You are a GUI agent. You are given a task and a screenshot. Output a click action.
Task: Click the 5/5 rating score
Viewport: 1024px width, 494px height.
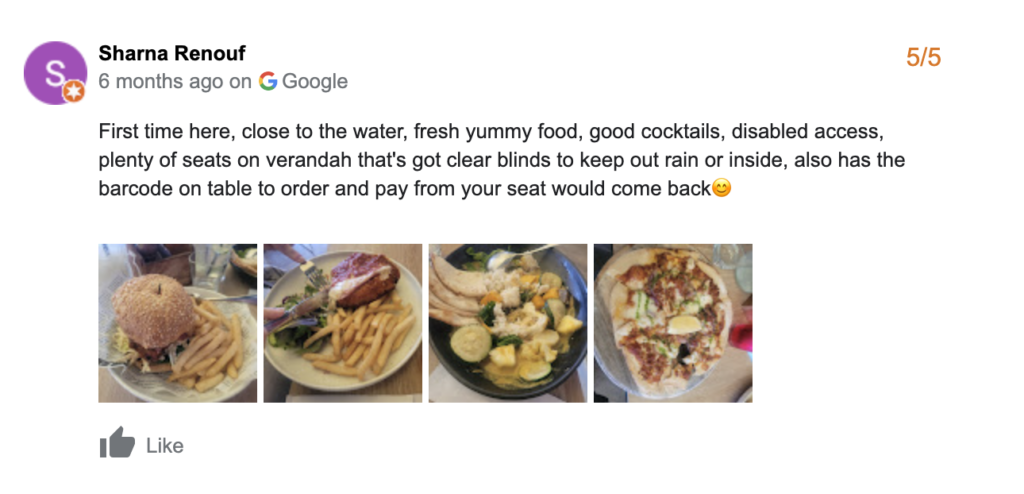[x=923, y=57]
